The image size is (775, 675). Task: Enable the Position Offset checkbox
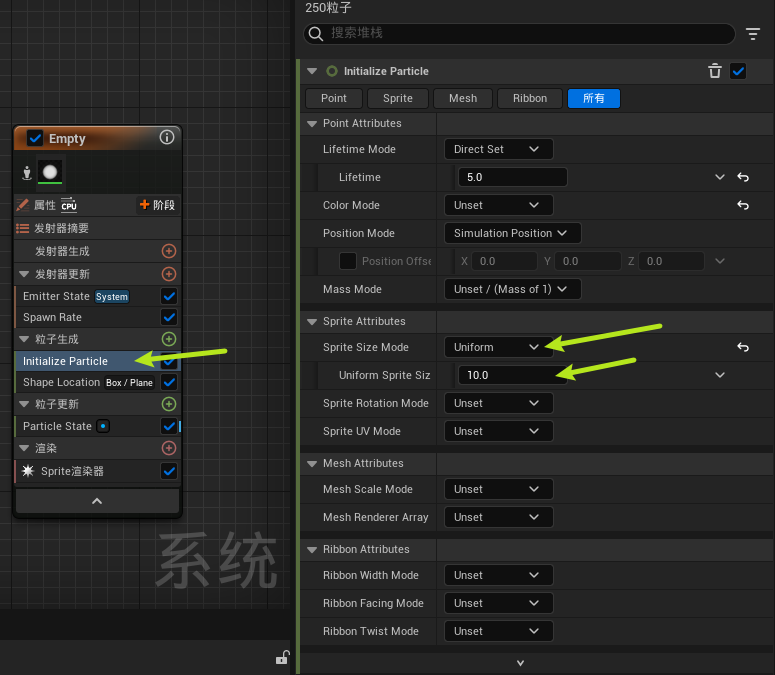coord(348,261)
